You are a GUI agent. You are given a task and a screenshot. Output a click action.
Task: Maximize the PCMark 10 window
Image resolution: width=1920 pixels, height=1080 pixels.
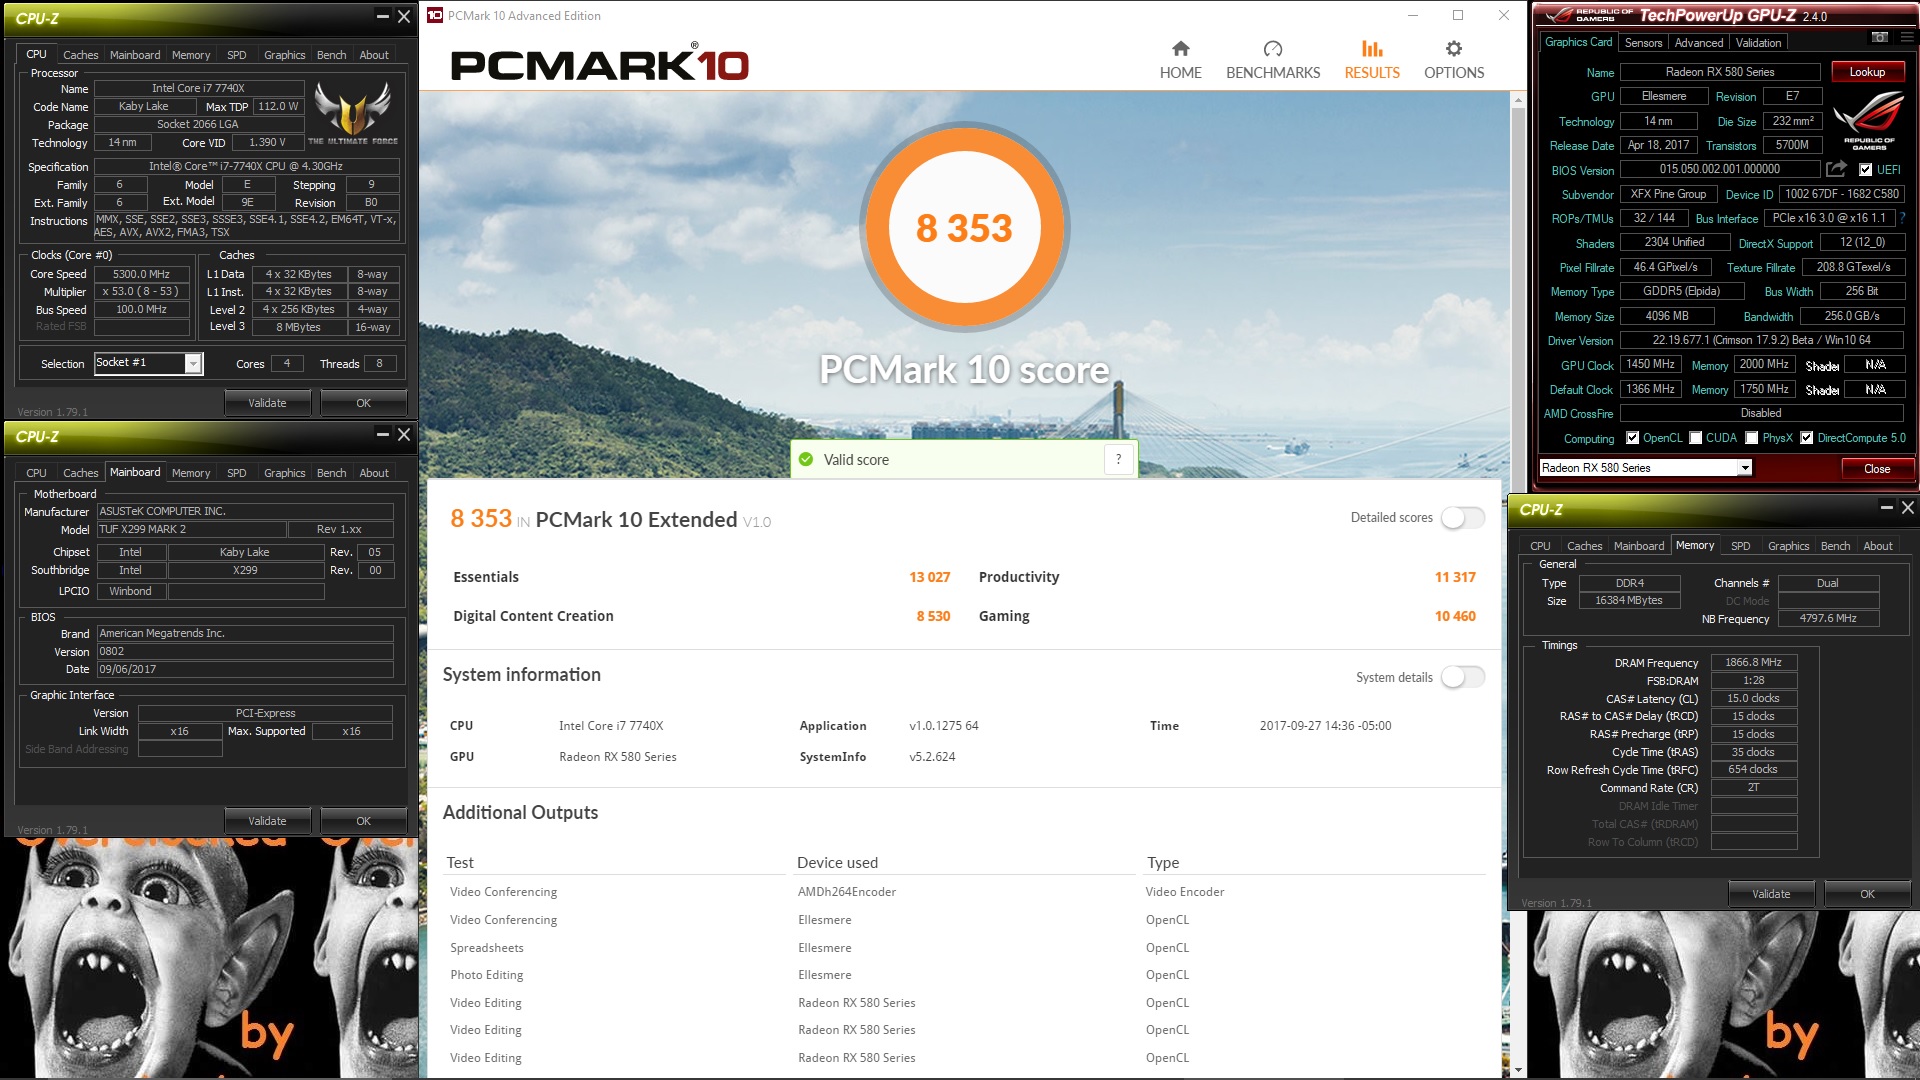[x=1458, y=15]
